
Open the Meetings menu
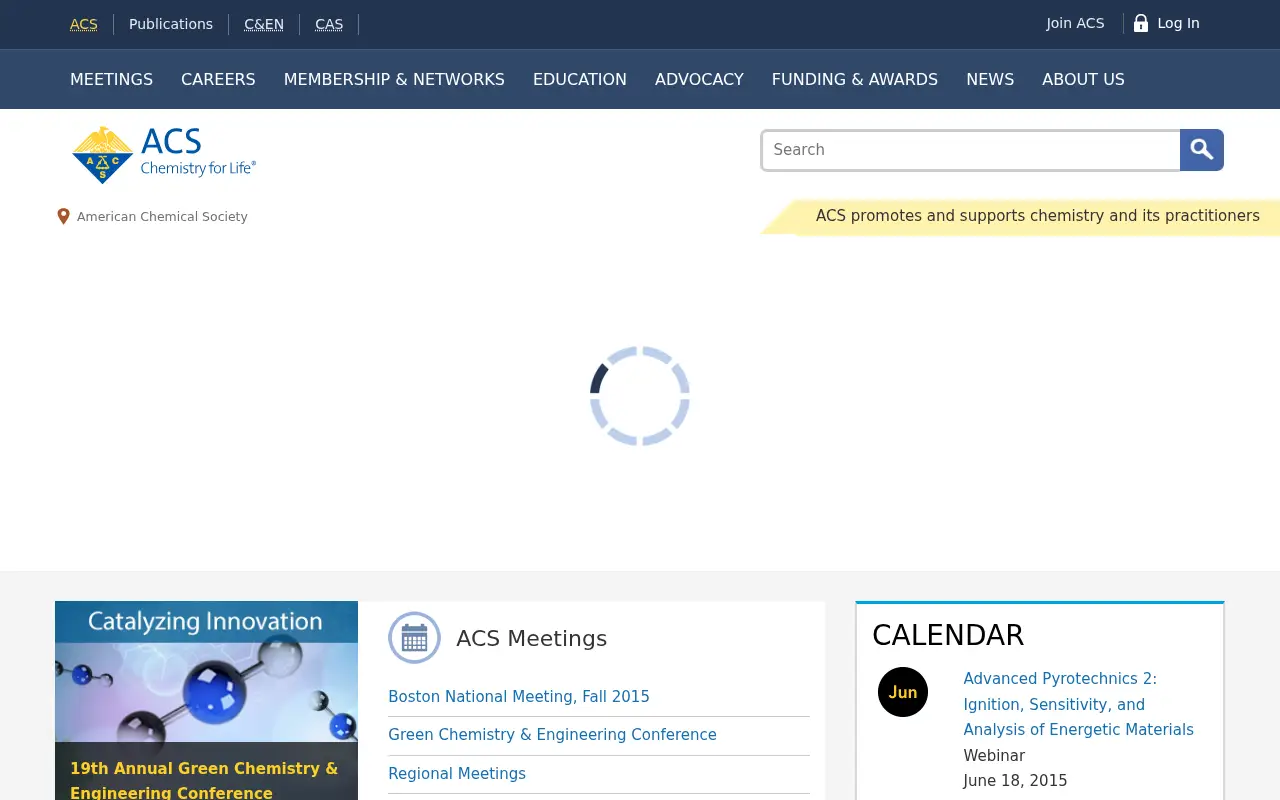(x=111, y=79)
